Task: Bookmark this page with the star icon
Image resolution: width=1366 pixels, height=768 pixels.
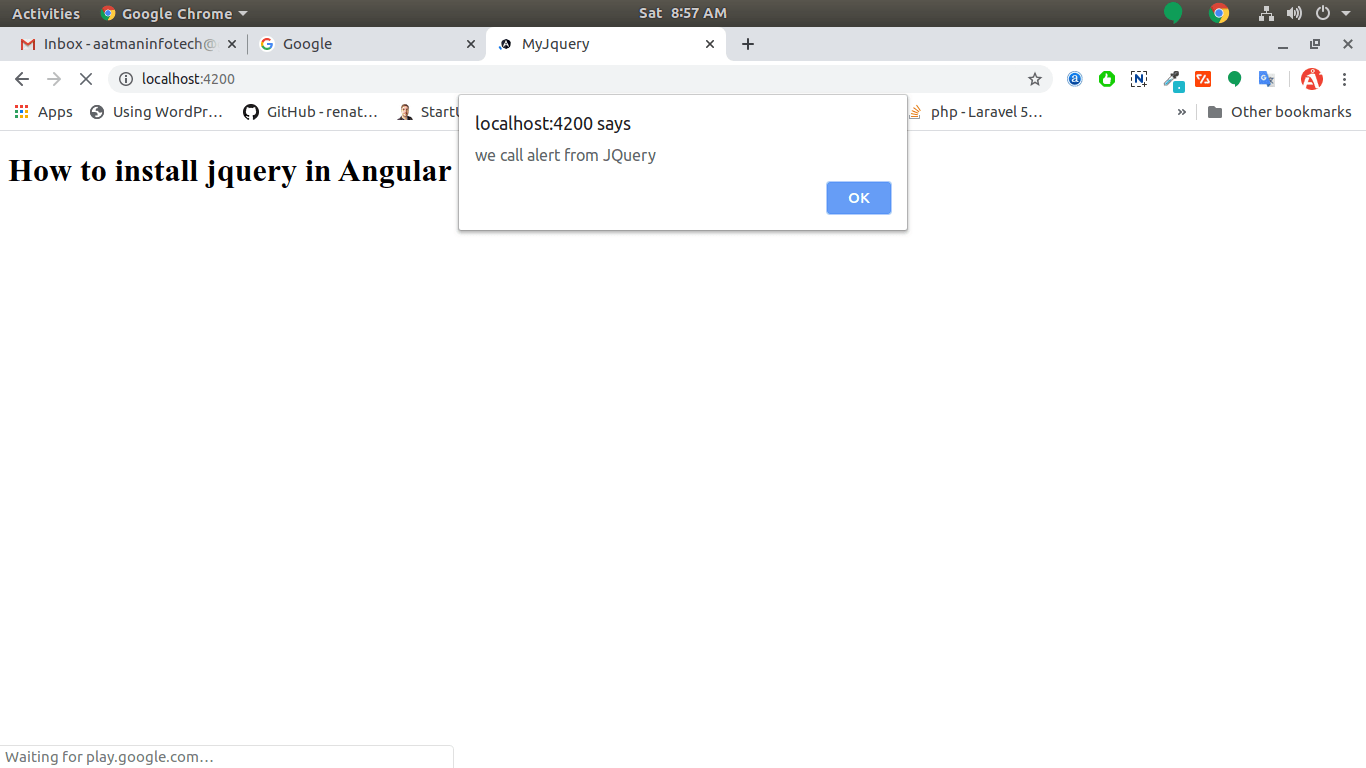Action: coord(1035,79)
